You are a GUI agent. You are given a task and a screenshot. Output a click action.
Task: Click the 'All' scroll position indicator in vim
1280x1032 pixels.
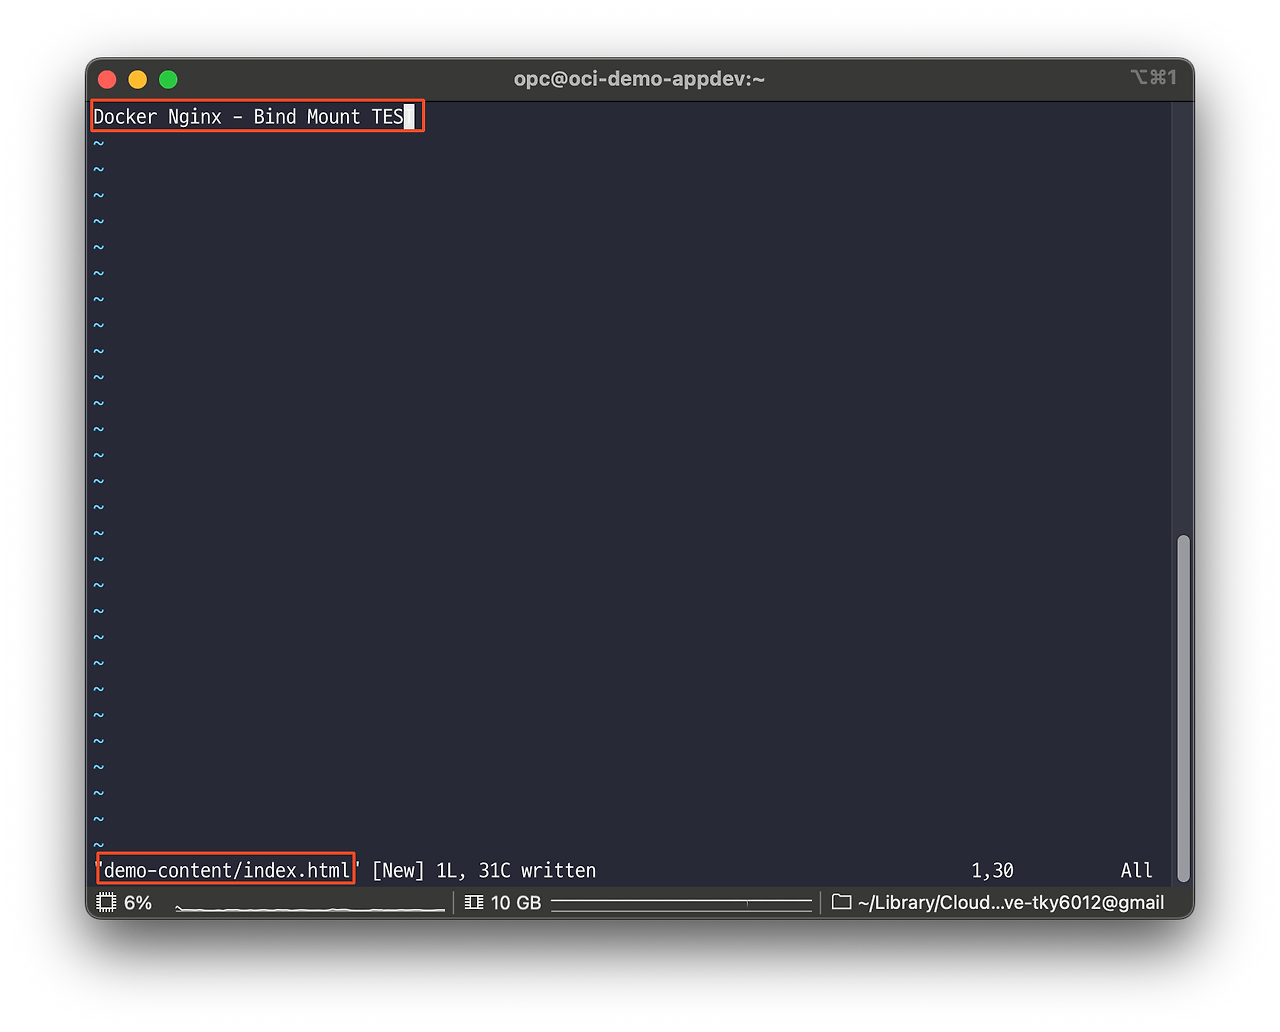pyautogui.click(x=1136, y=871)
